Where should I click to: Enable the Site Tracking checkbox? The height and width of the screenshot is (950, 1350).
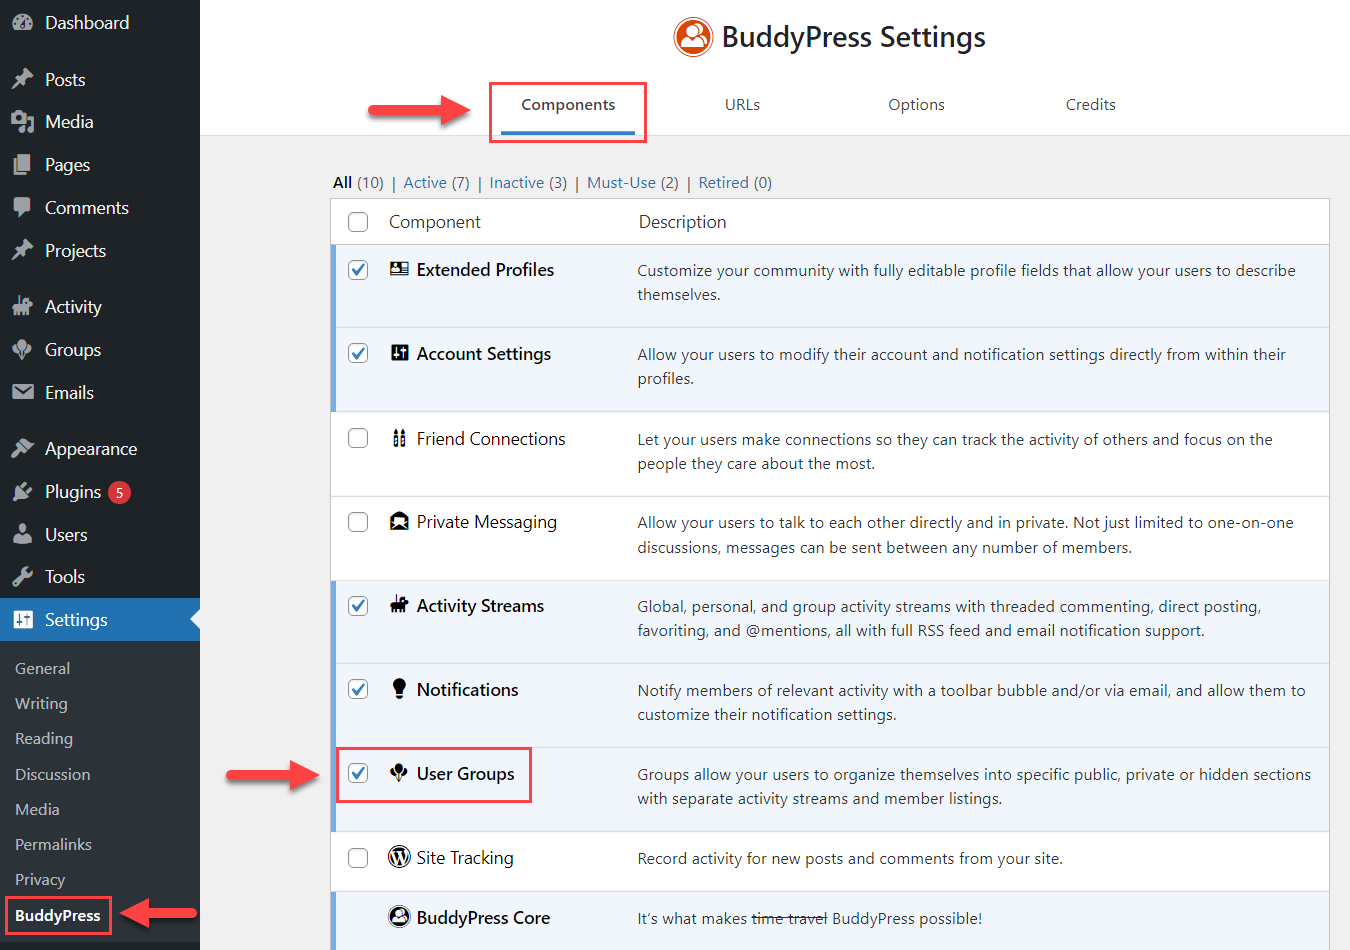pyautogui.click(x=358, y=858)
